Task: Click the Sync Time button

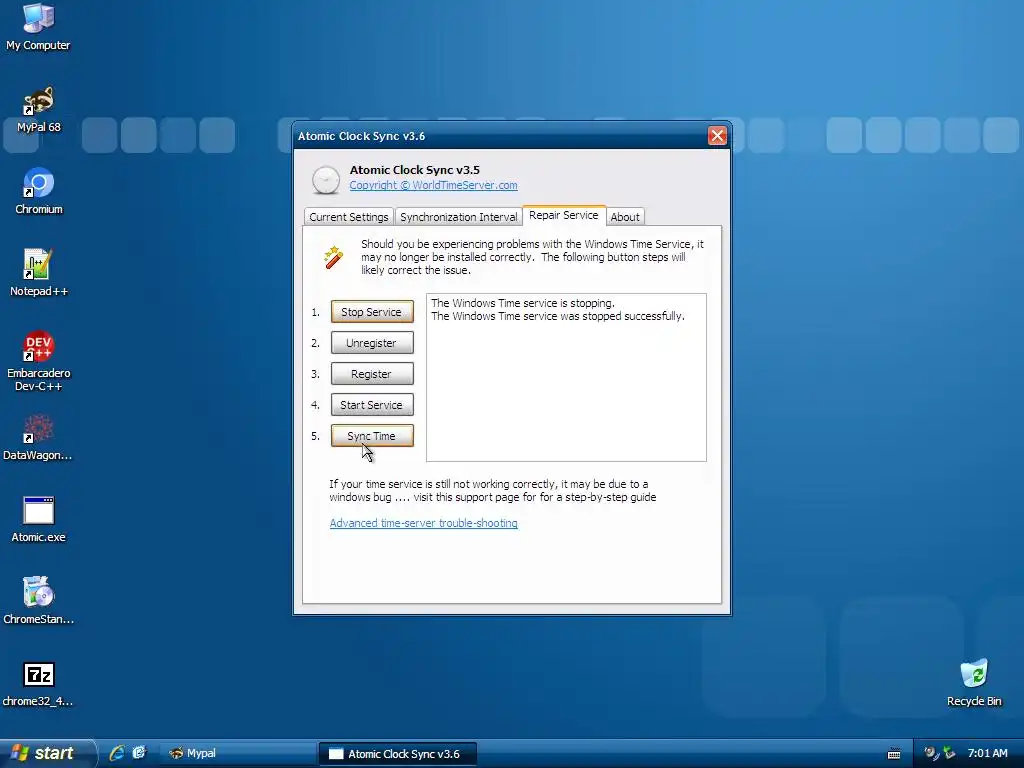Action: pyautogui.click(x=372, y=436)
